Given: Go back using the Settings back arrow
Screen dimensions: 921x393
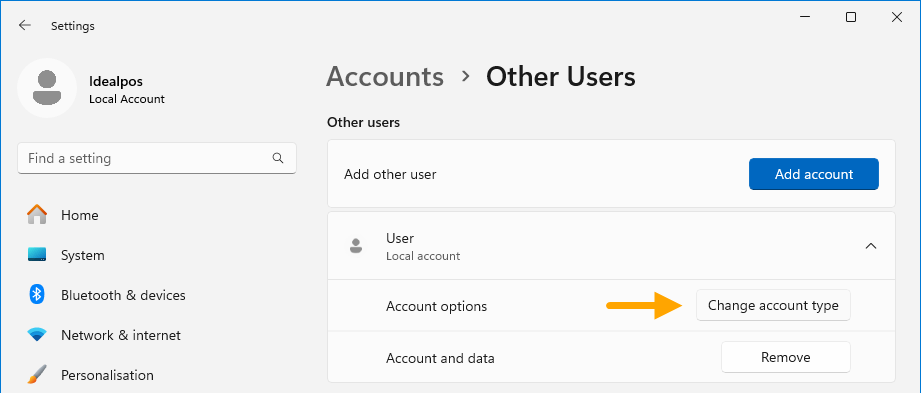Looking at the screenshot, I should pyautogui.click(x=24, y=25).
